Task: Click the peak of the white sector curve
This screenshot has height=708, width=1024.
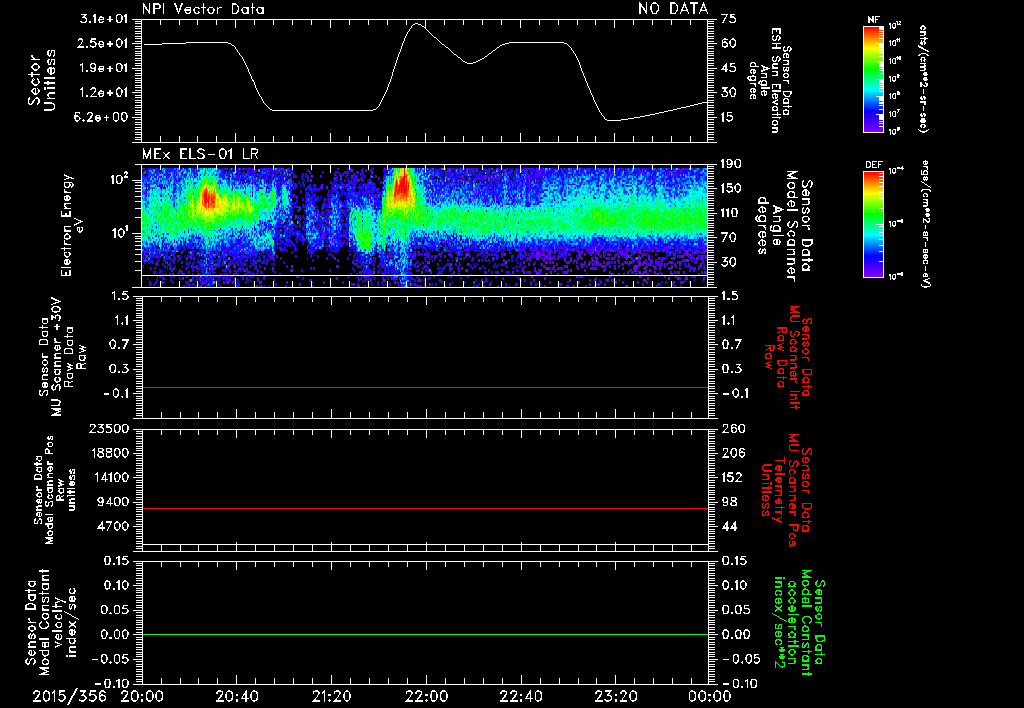Action: point(417,24)
